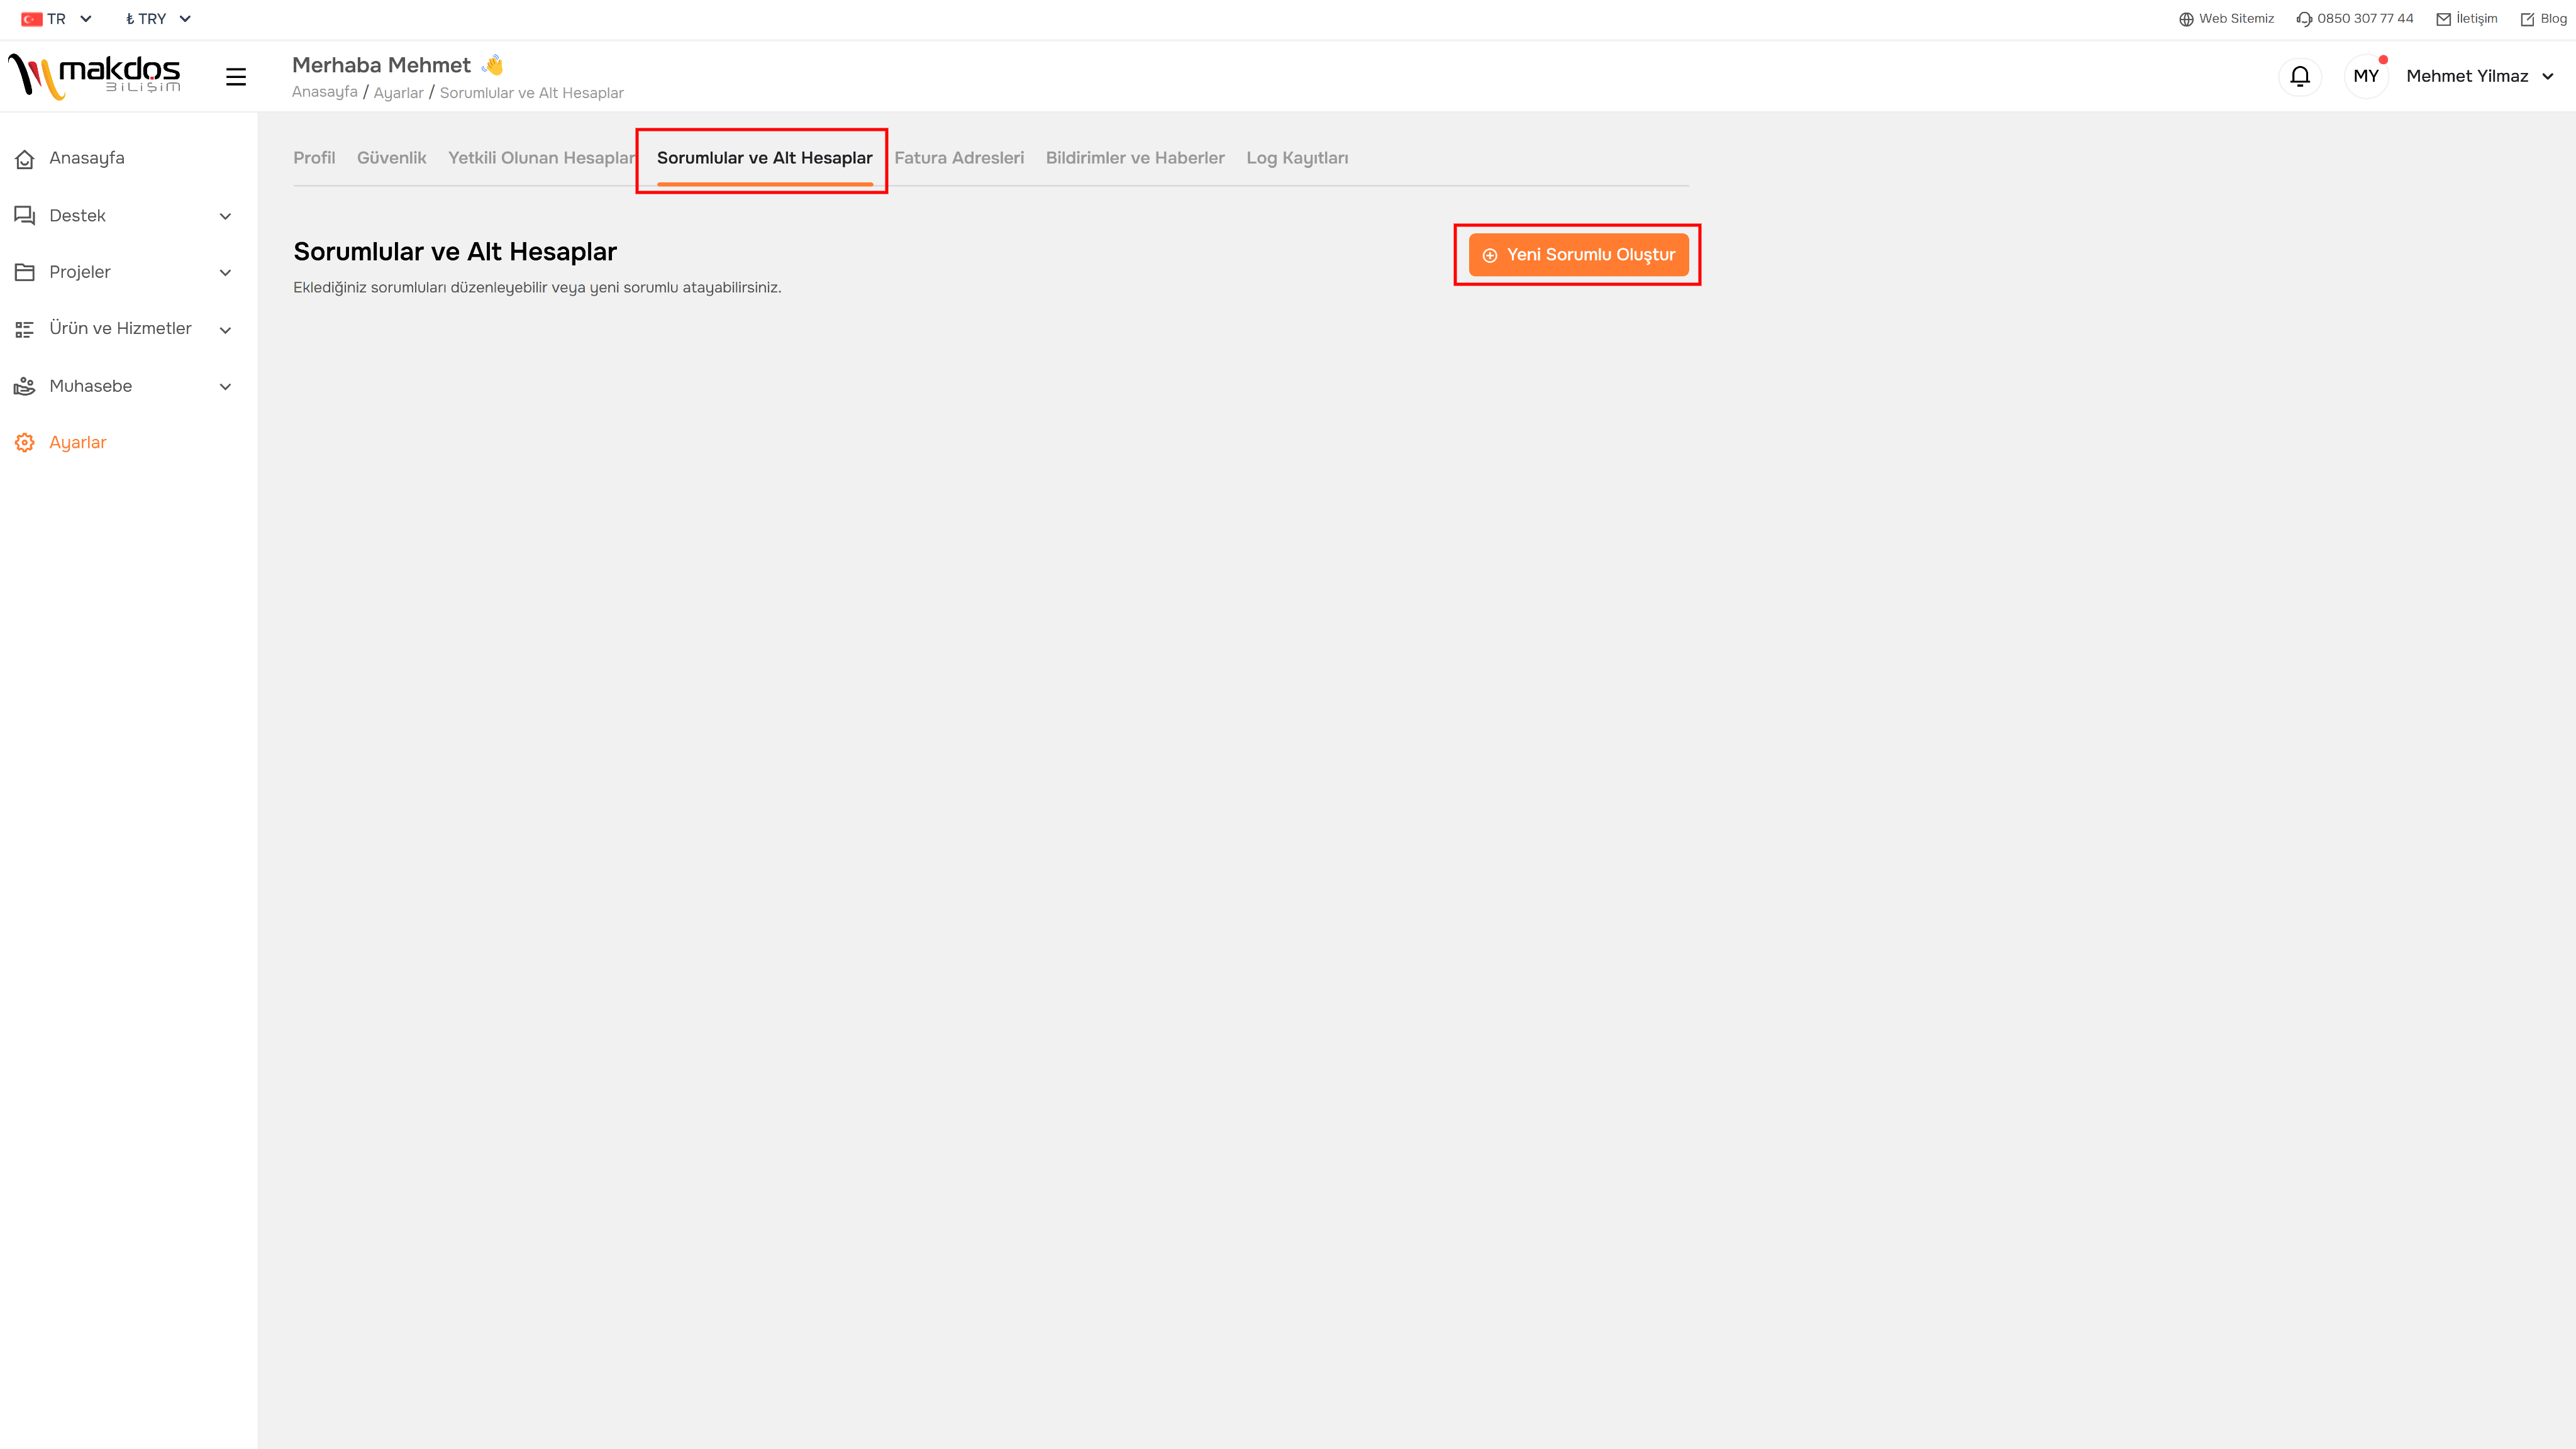
Task: Click the Ürün ve Hizmetler list icon
Action: [x=25, y=329]
